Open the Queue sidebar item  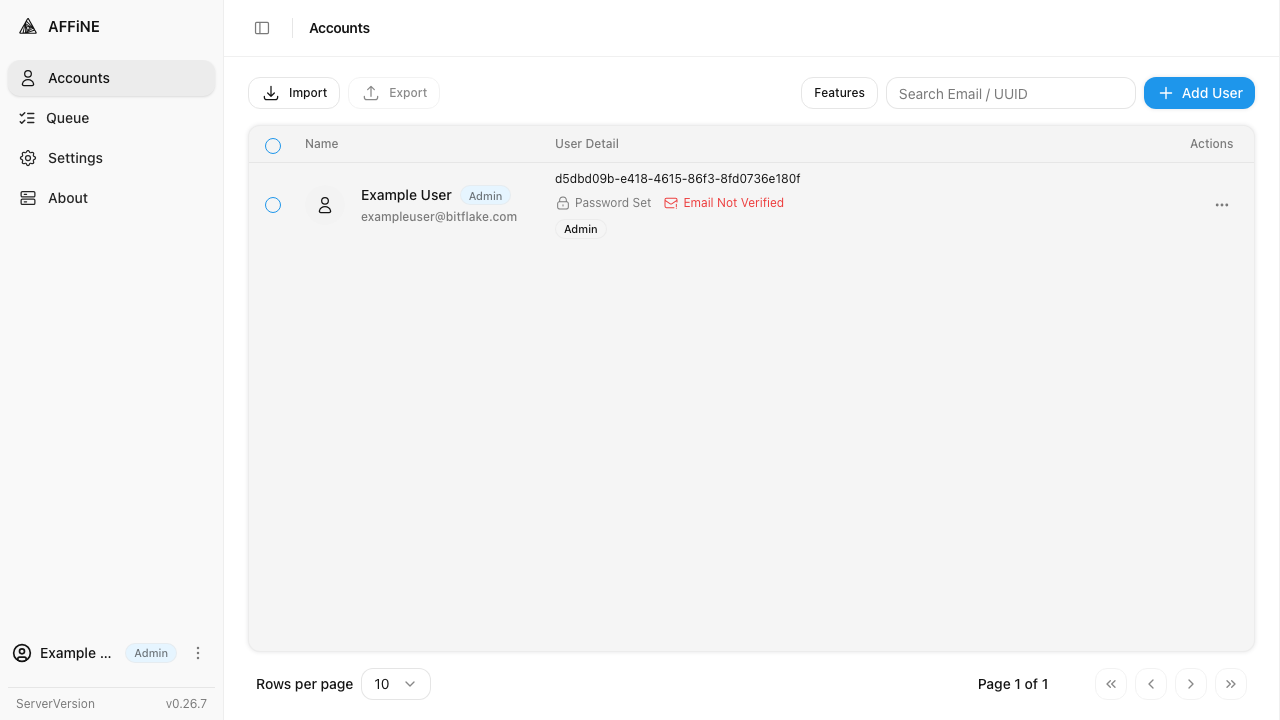111,118
